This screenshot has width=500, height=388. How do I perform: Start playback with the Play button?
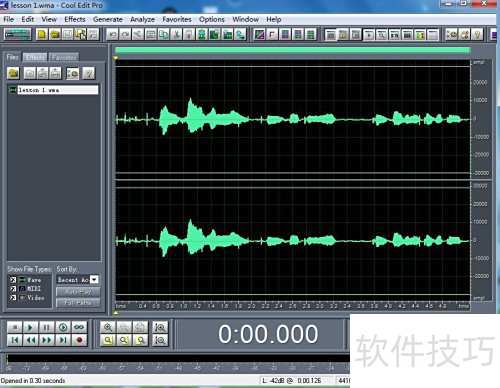31,327
